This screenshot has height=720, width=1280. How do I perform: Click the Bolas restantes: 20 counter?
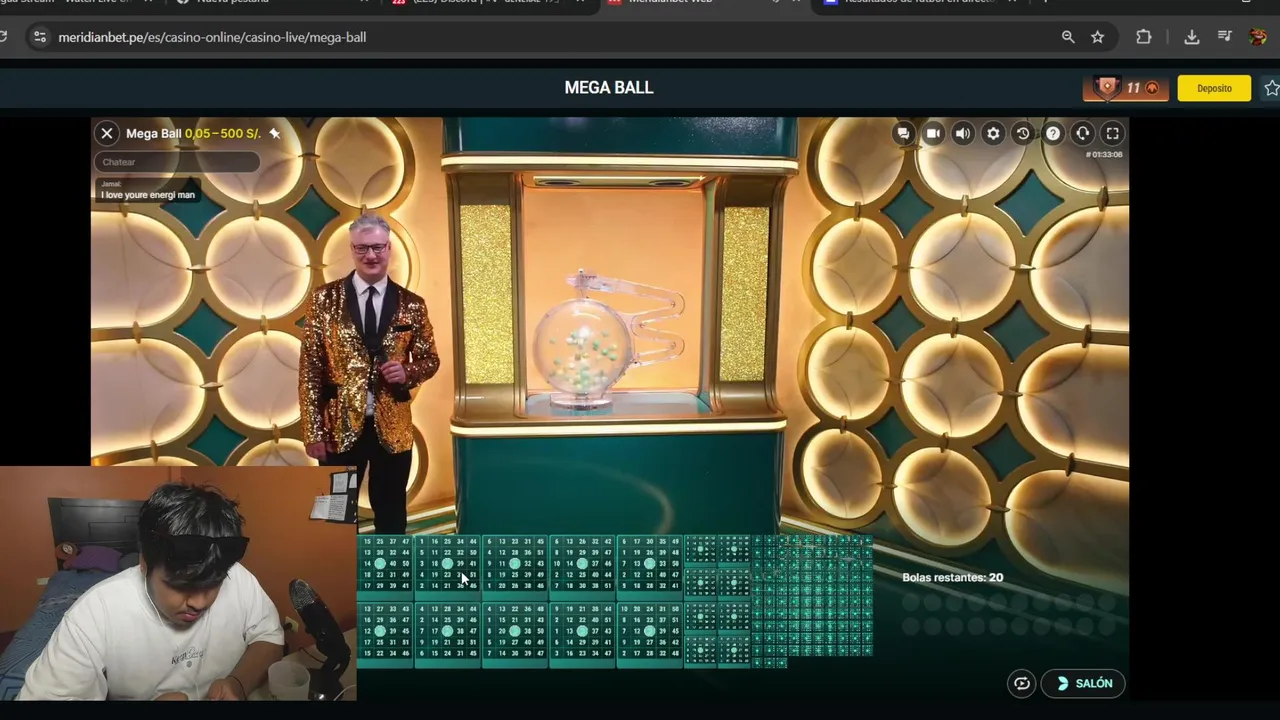[952, 577]
